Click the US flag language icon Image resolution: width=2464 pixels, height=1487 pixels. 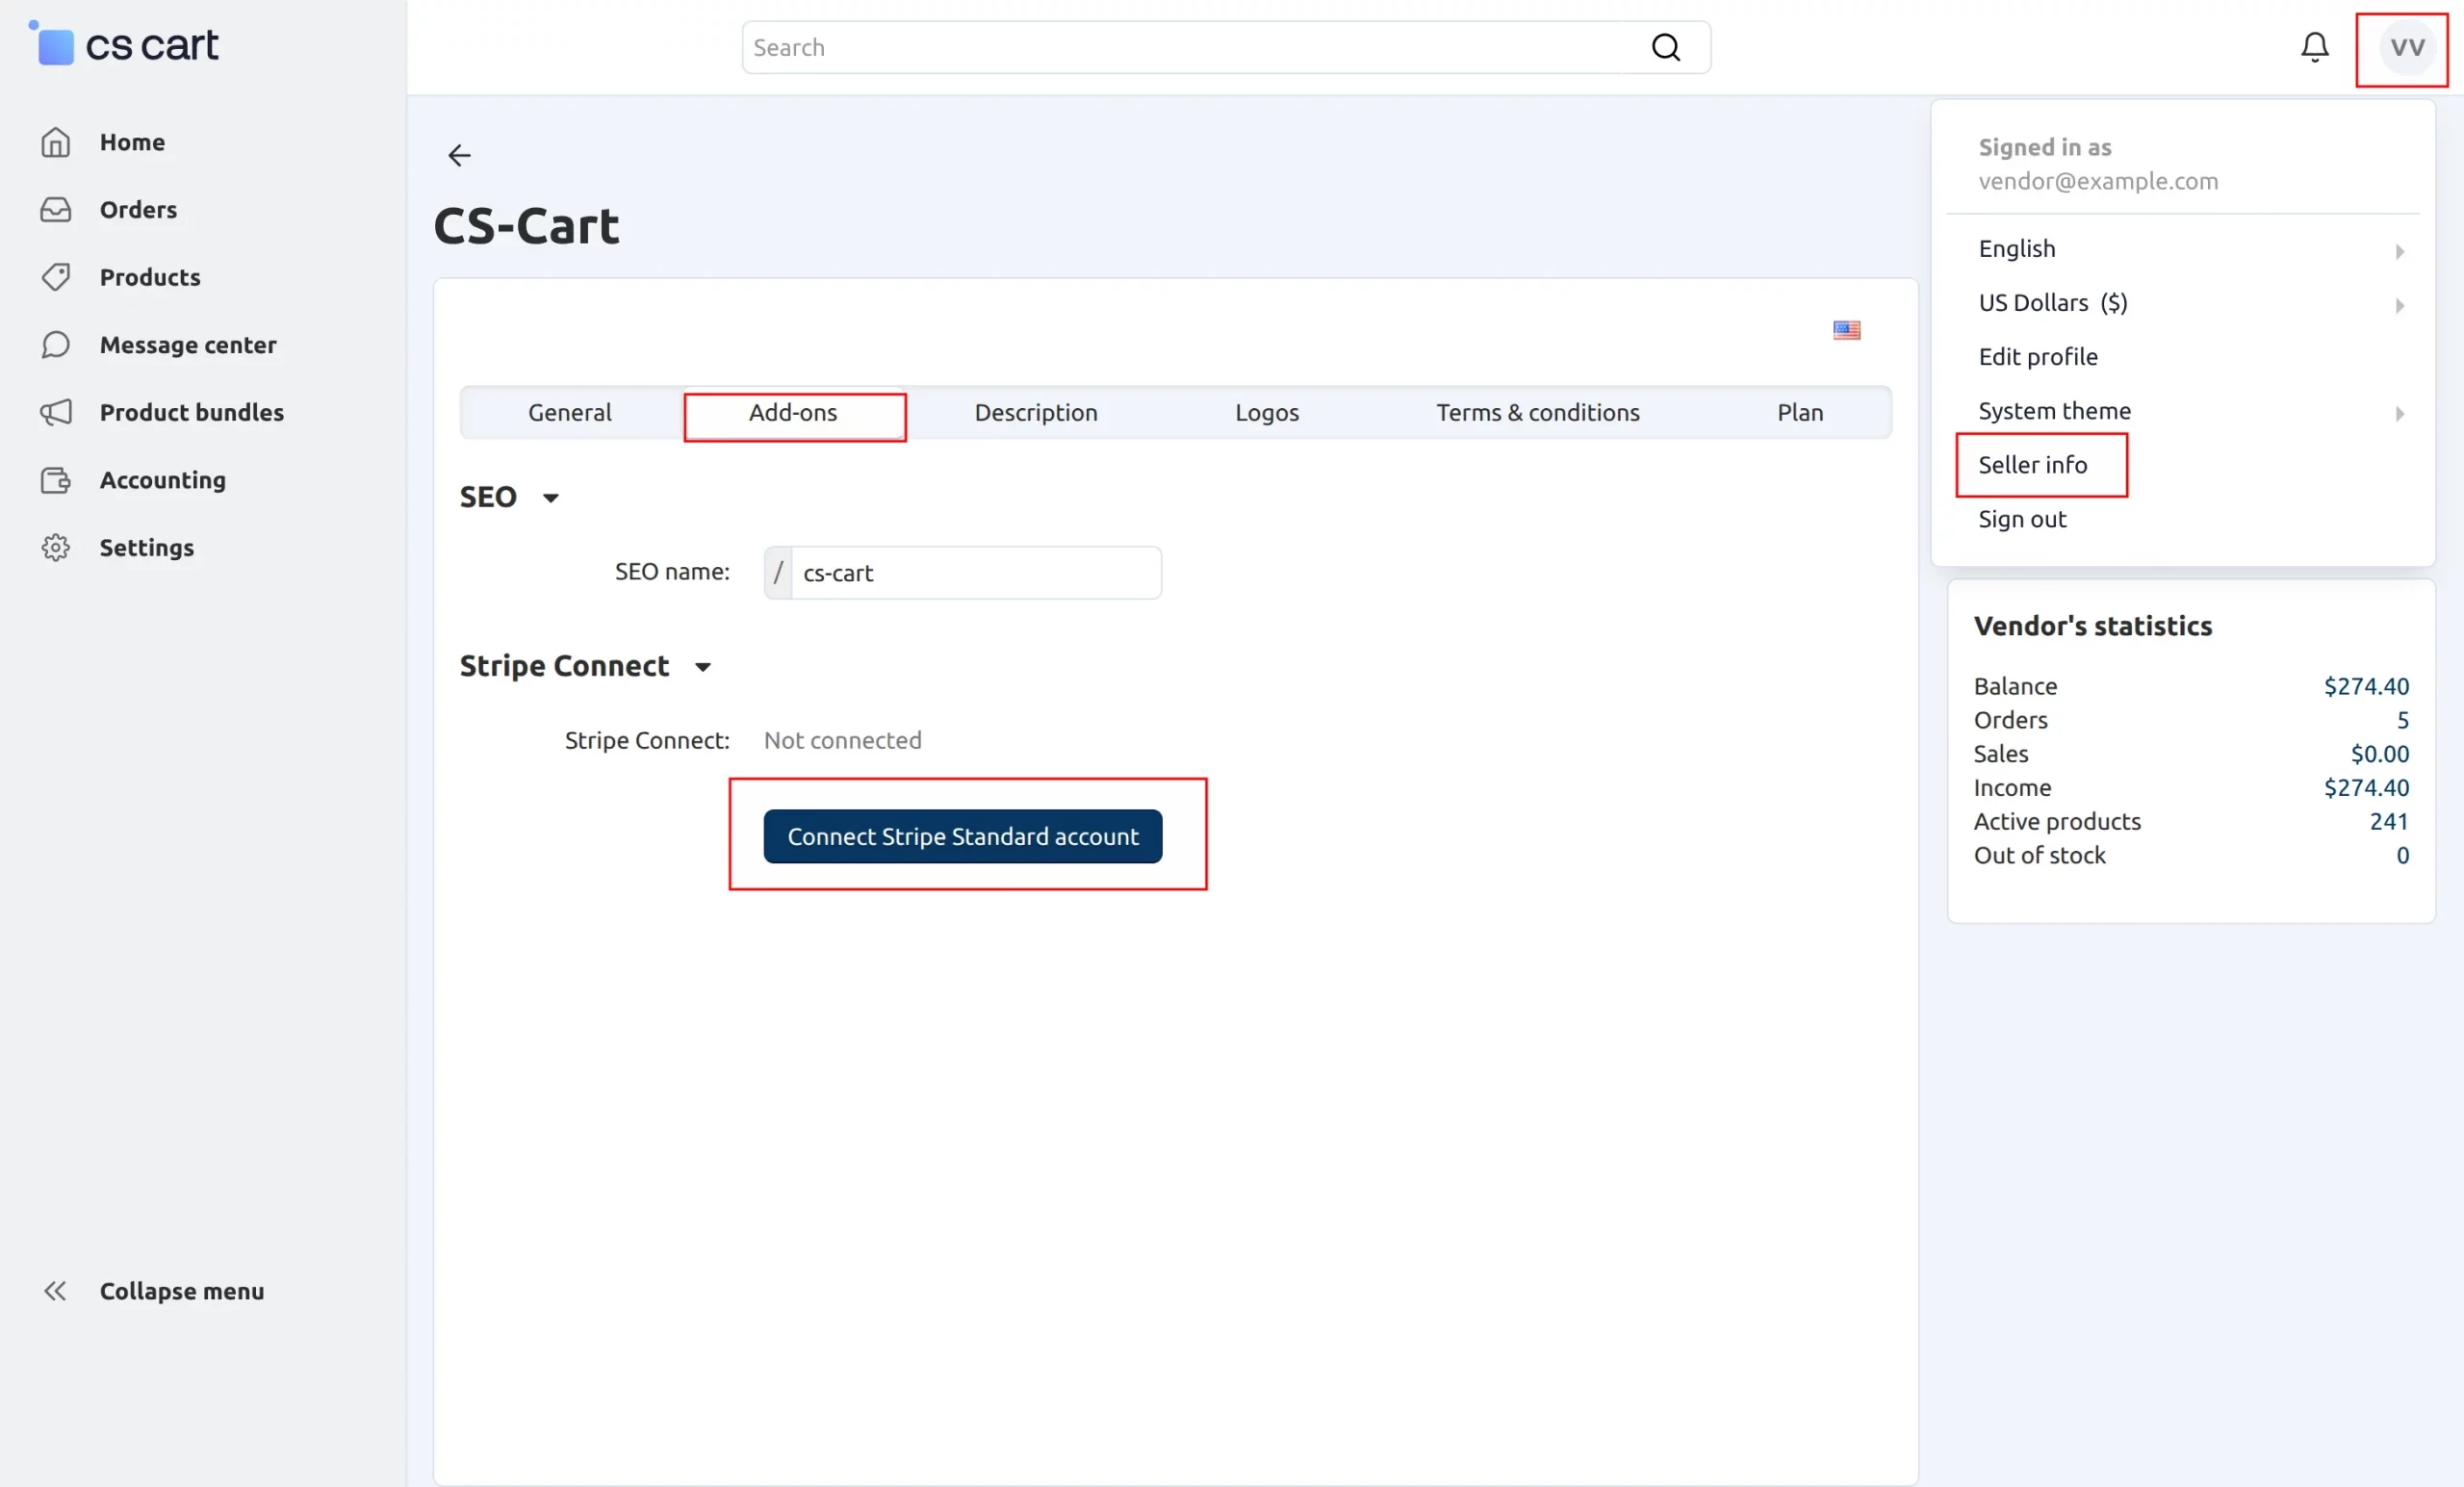pos(1847,330)
